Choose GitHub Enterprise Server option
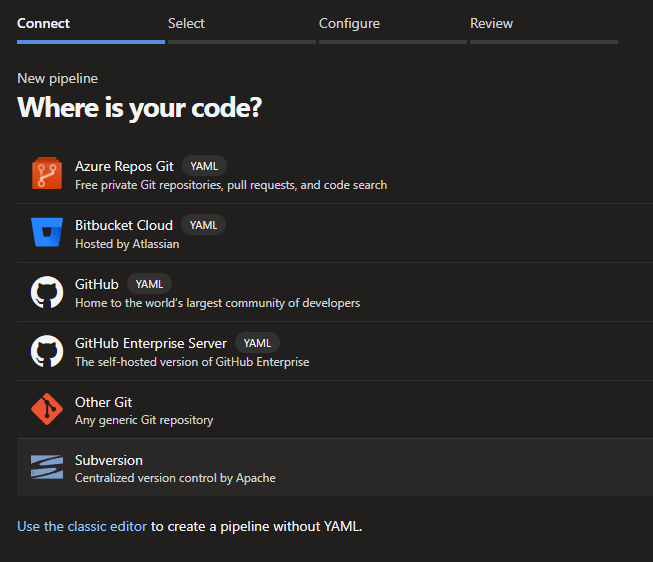The width and height of the screenshot is (653, 562). point(335,351)
